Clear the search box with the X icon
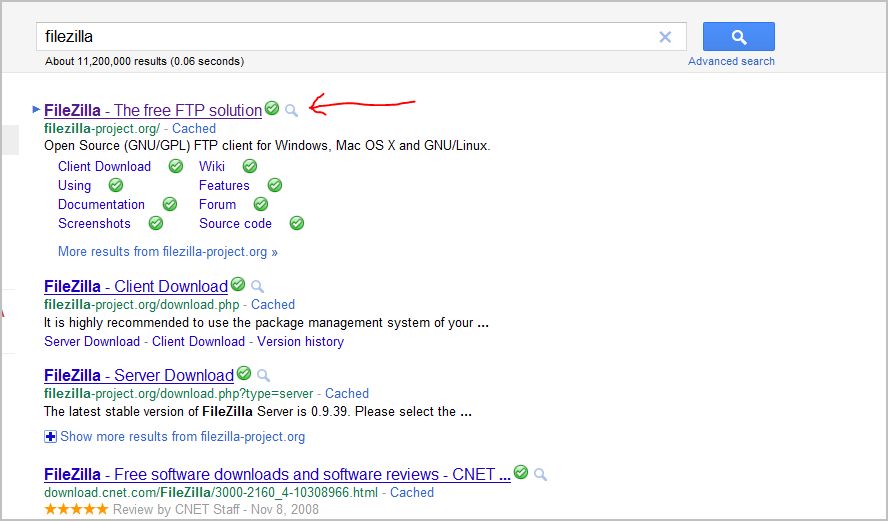This screenshot has width=888, height=521. tap(665, 37)
